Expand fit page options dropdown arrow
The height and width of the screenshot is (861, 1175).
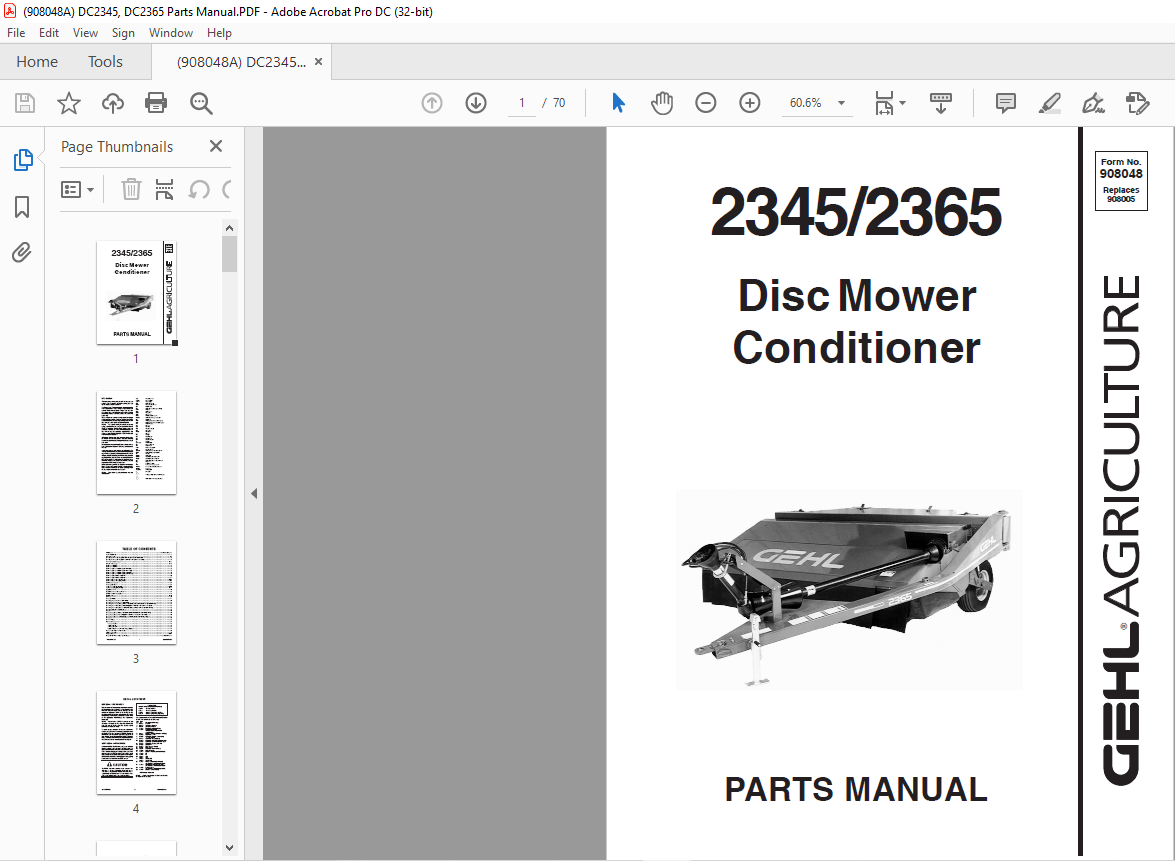902,103
